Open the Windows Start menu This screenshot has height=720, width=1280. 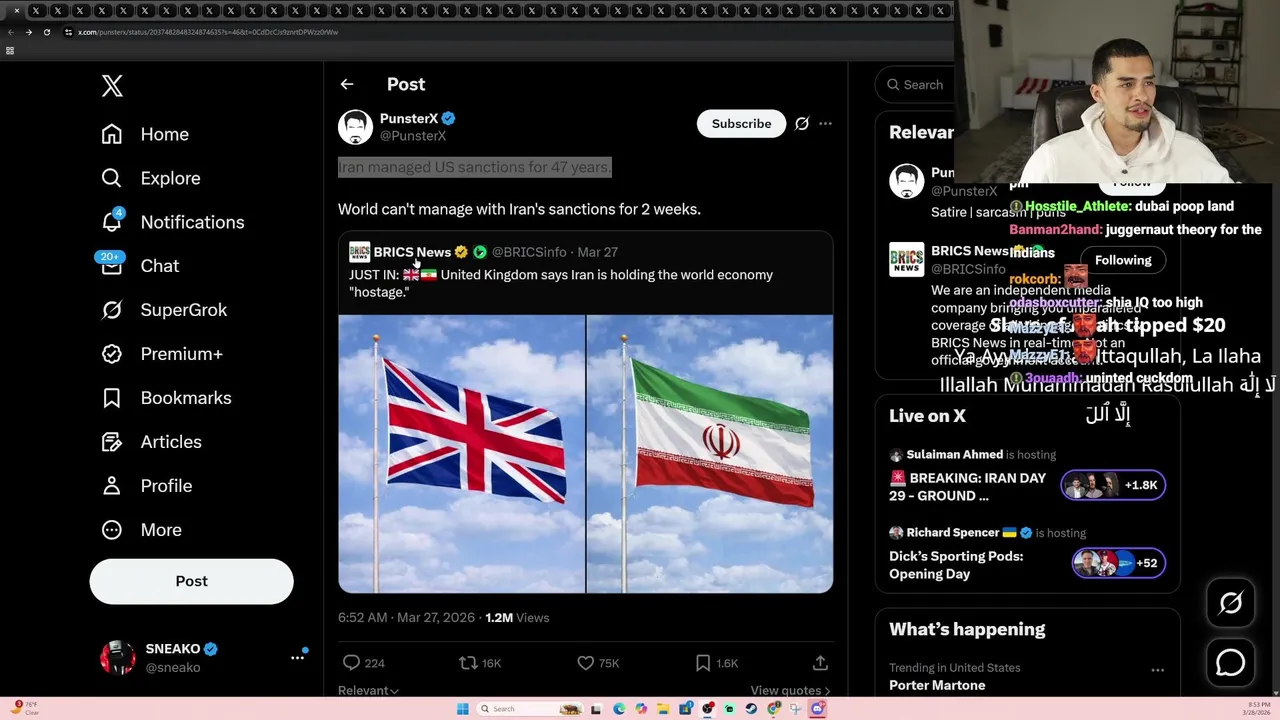coord(462,709)
